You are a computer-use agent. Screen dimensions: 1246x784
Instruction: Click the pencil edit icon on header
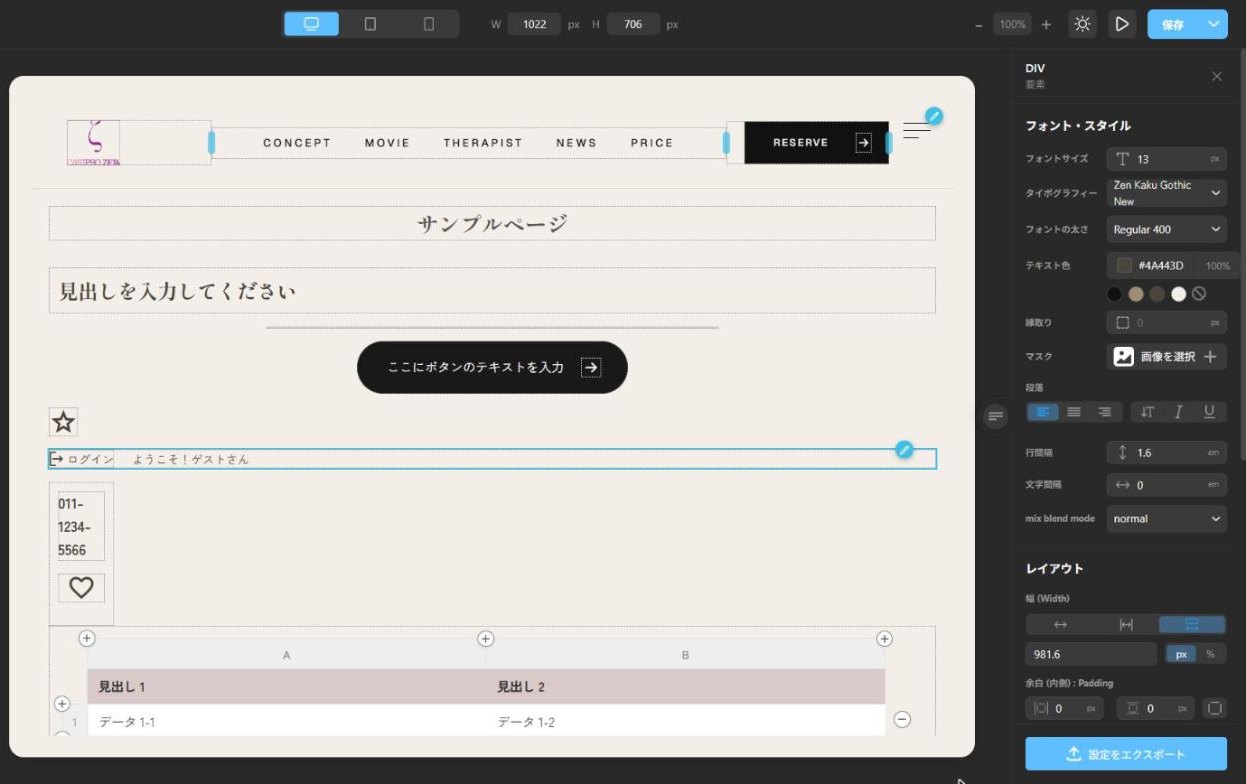[934, 116]
